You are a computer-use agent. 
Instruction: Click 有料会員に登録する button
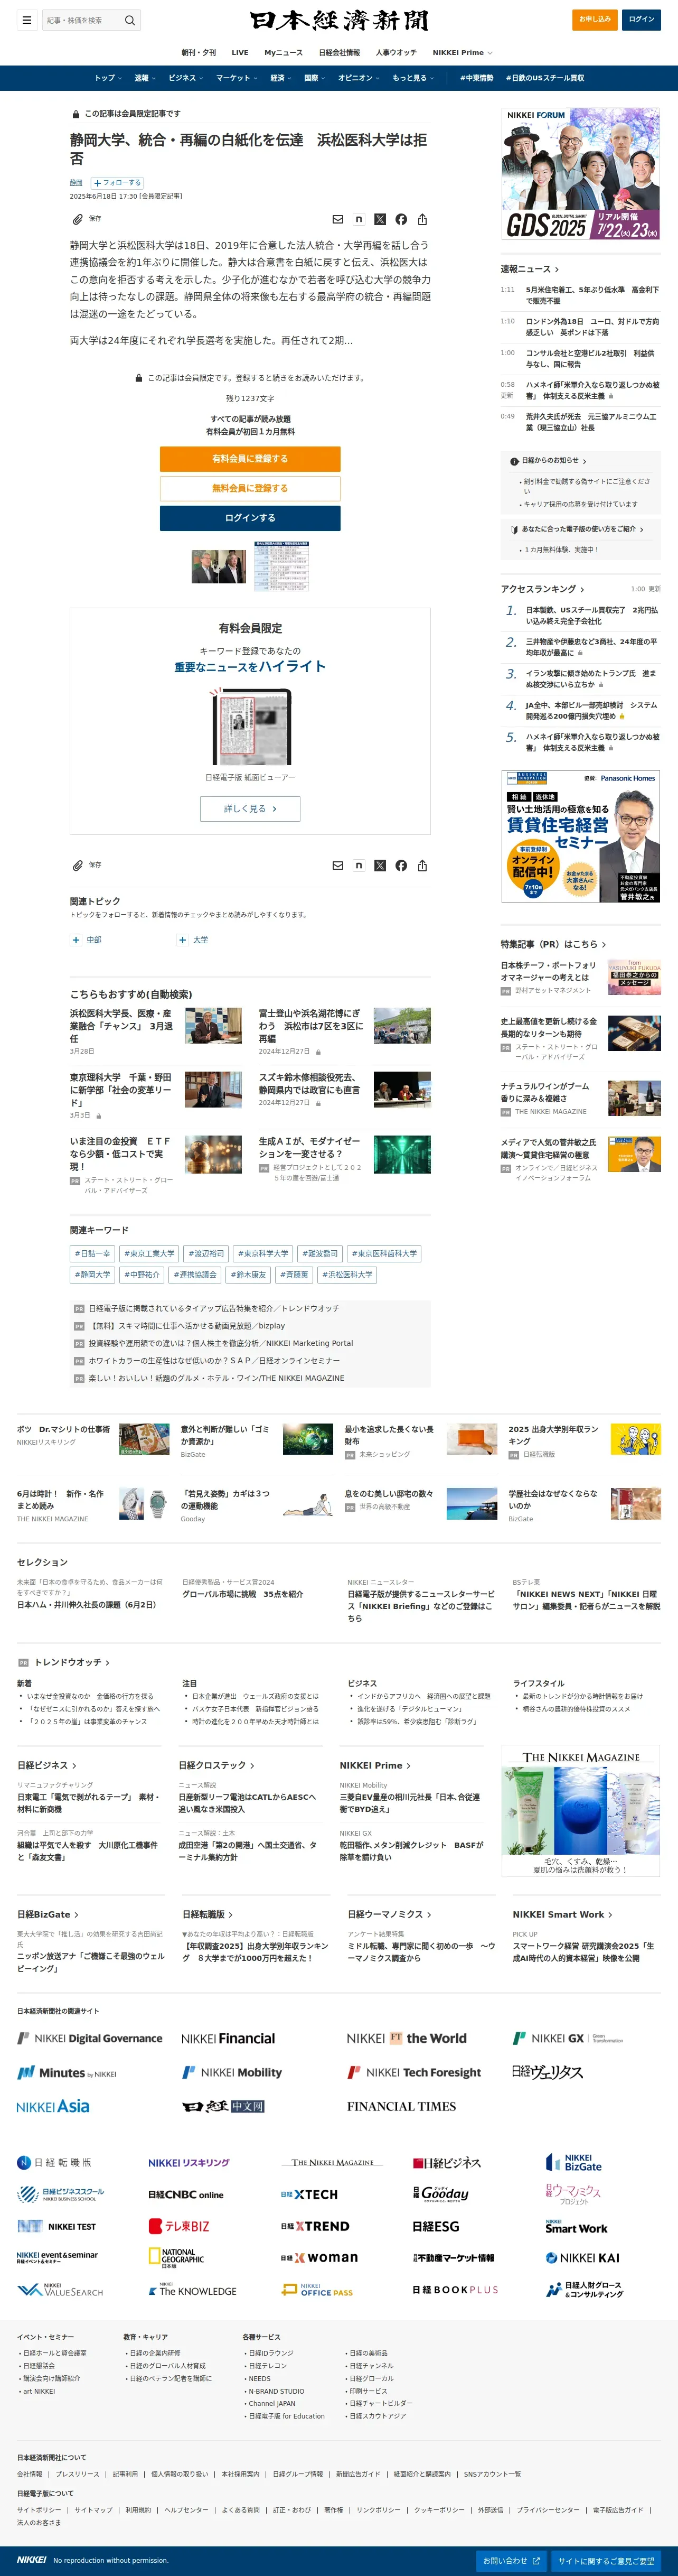click(250, 459)
